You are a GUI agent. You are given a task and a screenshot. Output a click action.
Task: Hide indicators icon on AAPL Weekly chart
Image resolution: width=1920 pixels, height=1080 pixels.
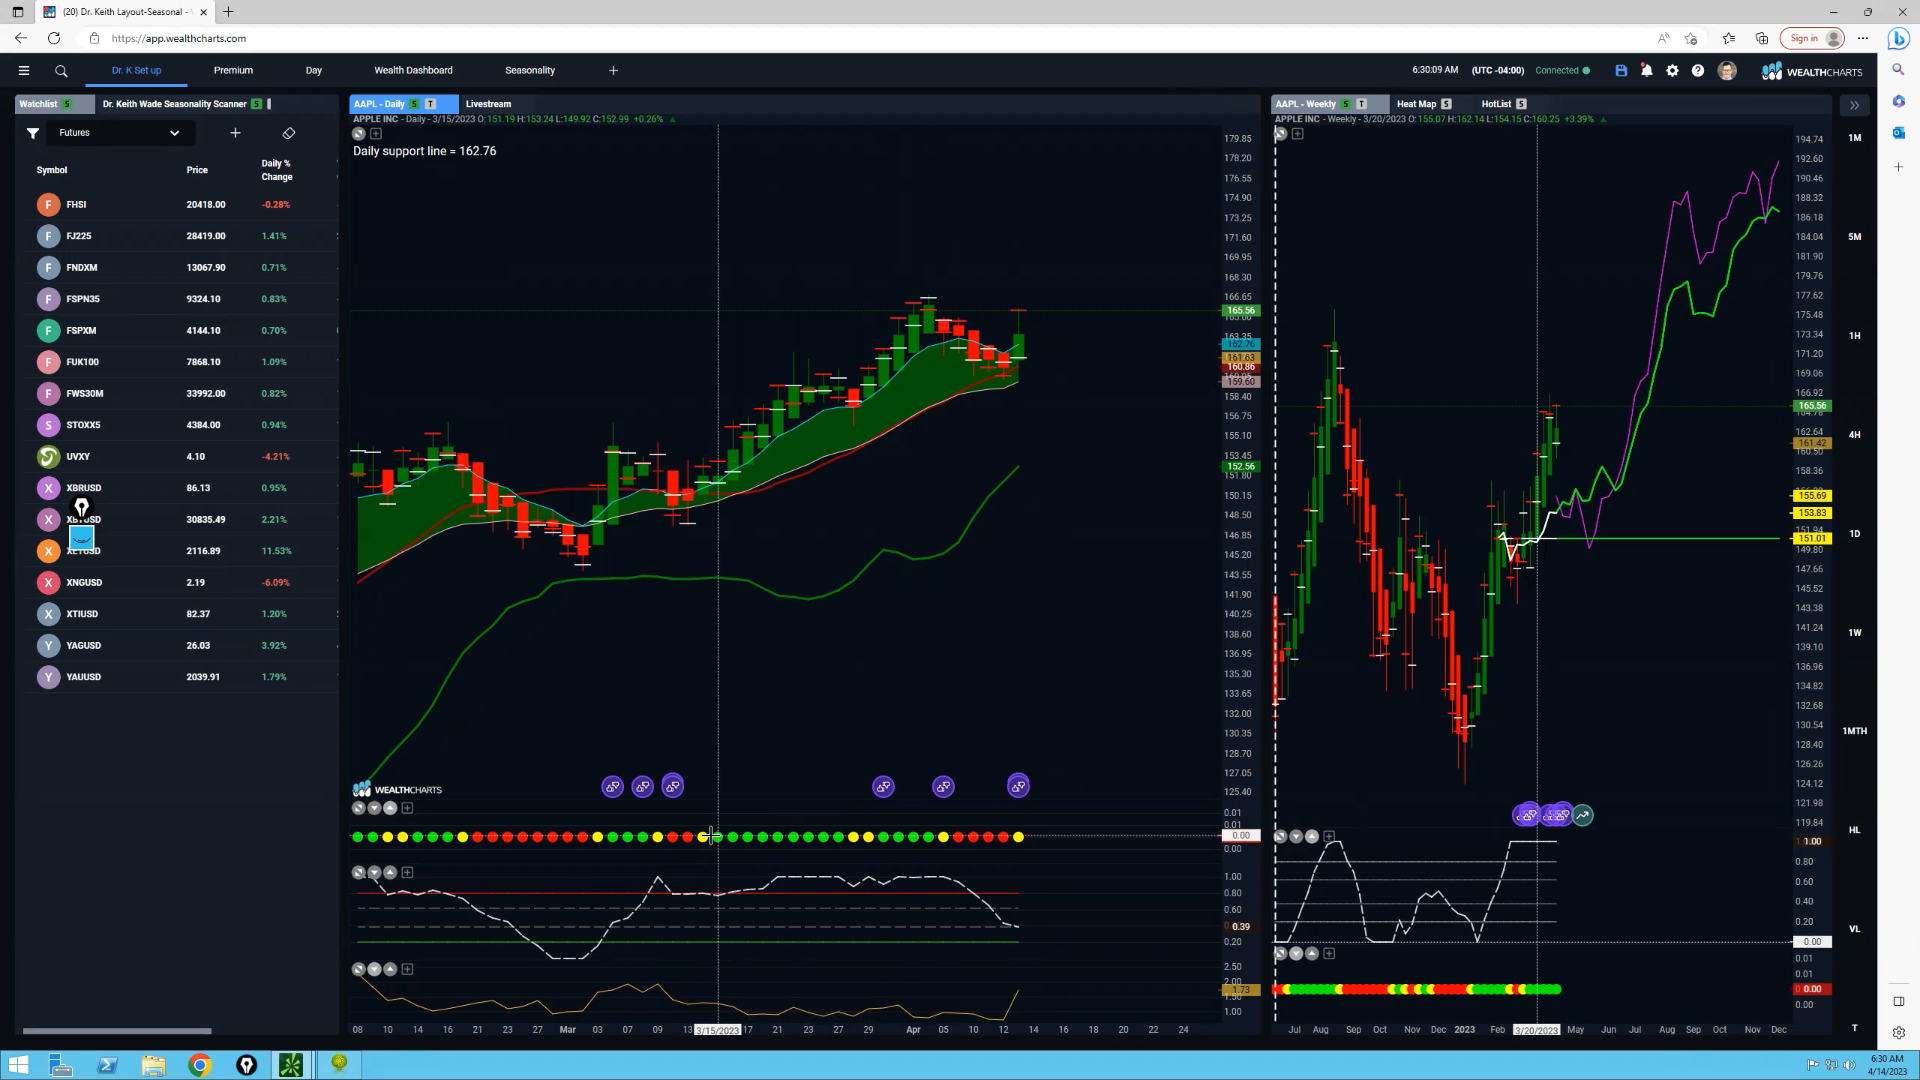(x=1280, y=134)
